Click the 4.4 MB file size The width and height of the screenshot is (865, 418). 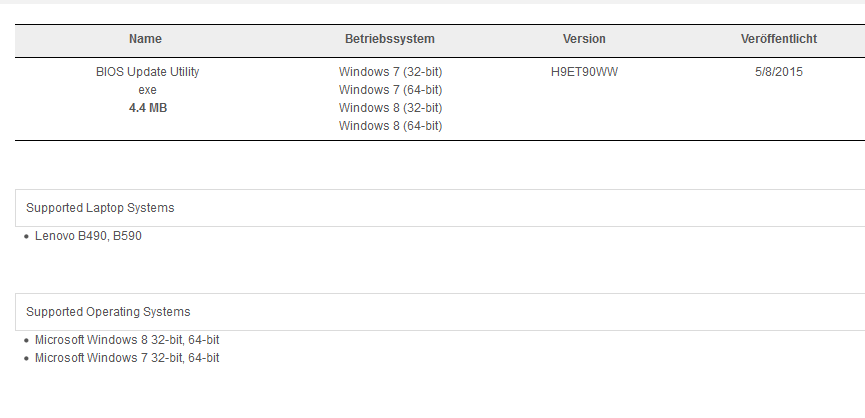(x=147, y=108)
